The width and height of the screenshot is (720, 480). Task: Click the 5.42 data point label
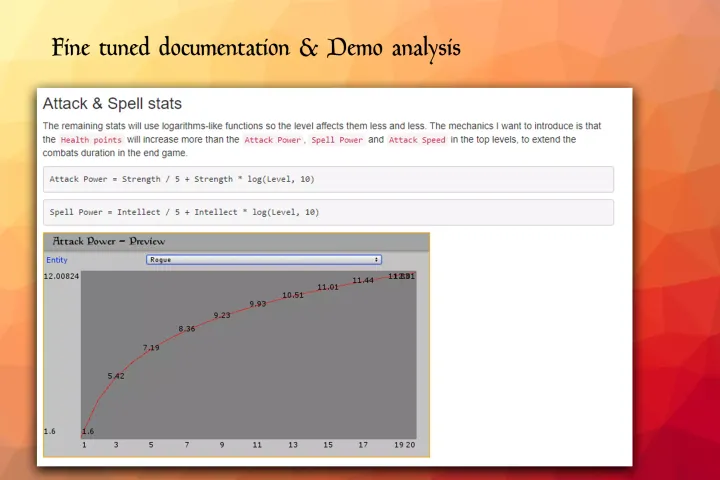click(116, 376)
